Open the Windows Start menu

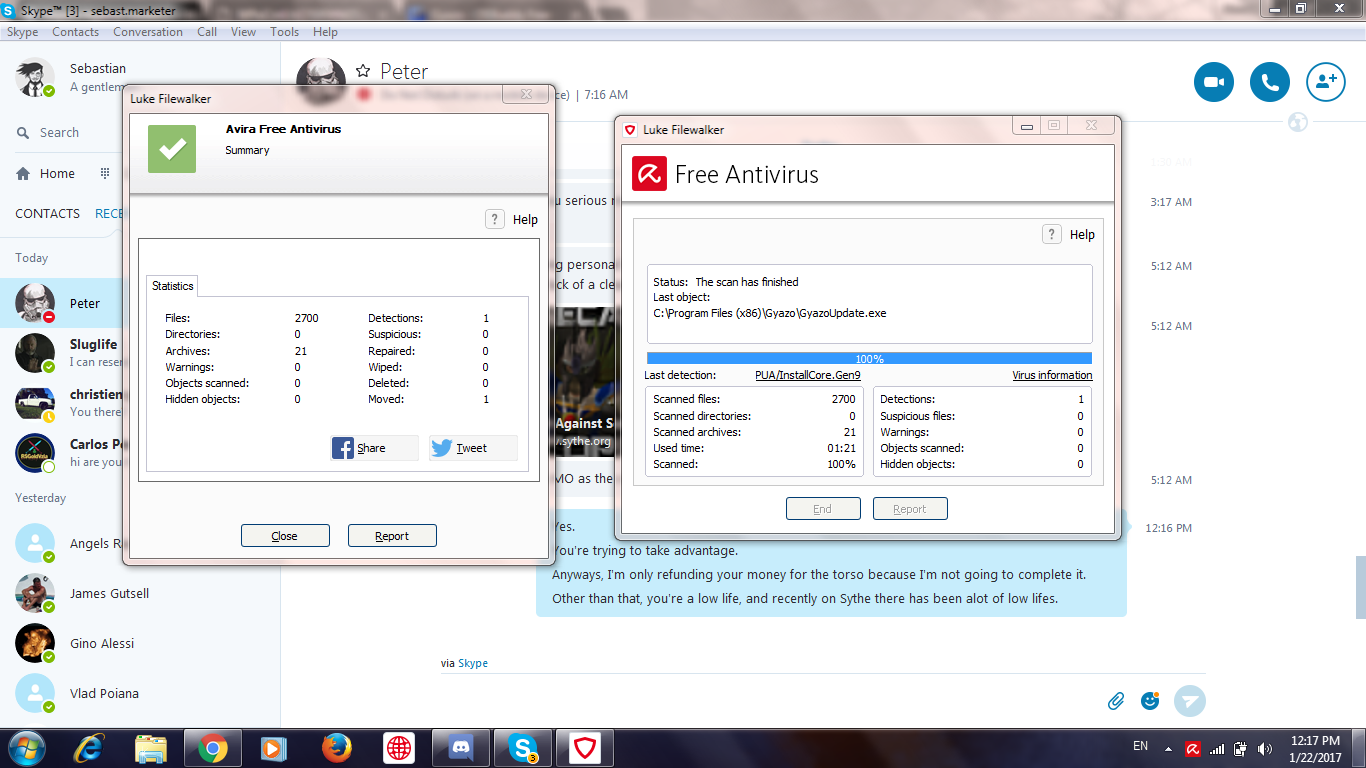[x=26, y=748]
